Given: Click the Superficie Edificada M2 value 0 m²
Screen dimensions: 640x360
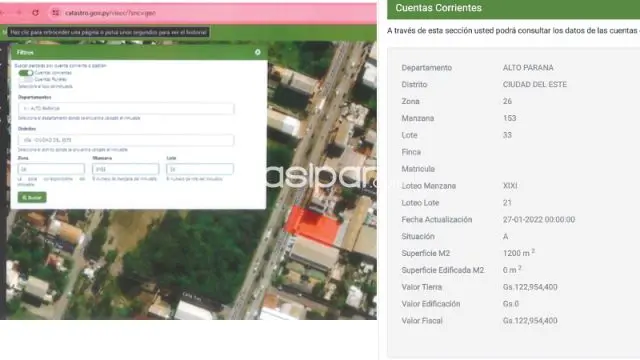Looking at the screenshot, I should pyautogui.click(x=512, y=270).
